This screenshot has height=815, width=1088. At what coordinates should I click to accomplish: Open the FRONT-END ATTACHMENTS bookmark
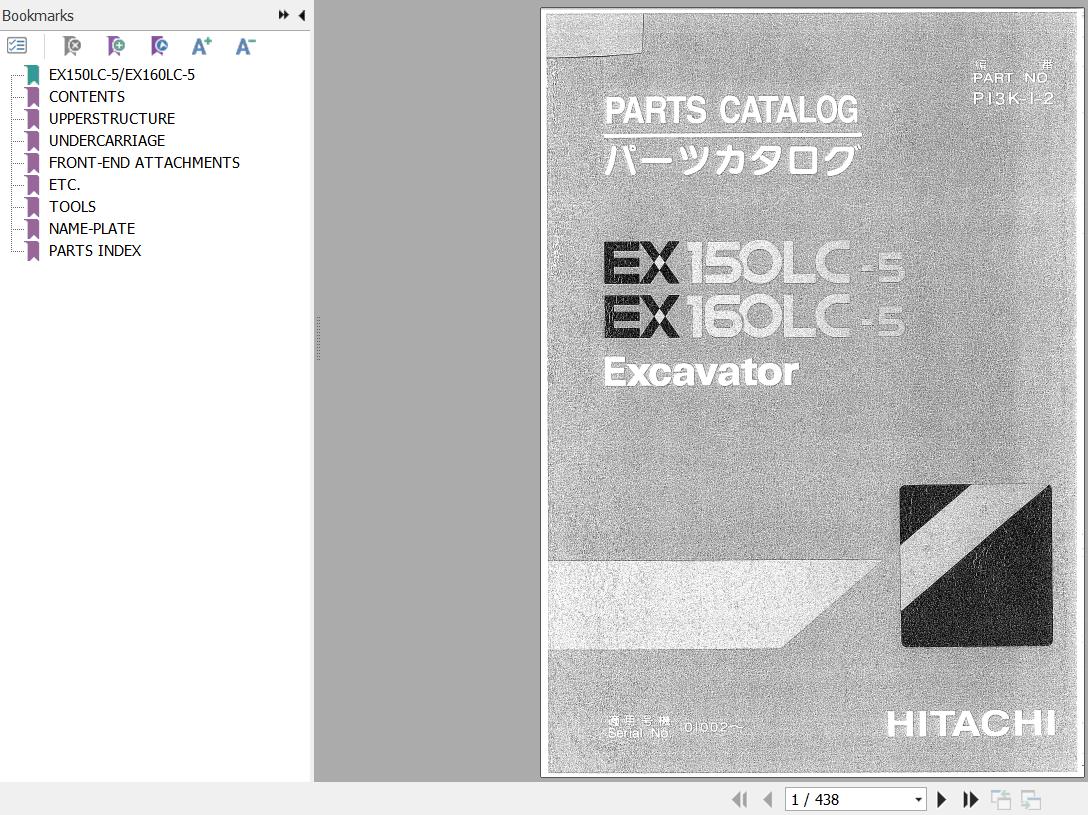coord(144,162)
